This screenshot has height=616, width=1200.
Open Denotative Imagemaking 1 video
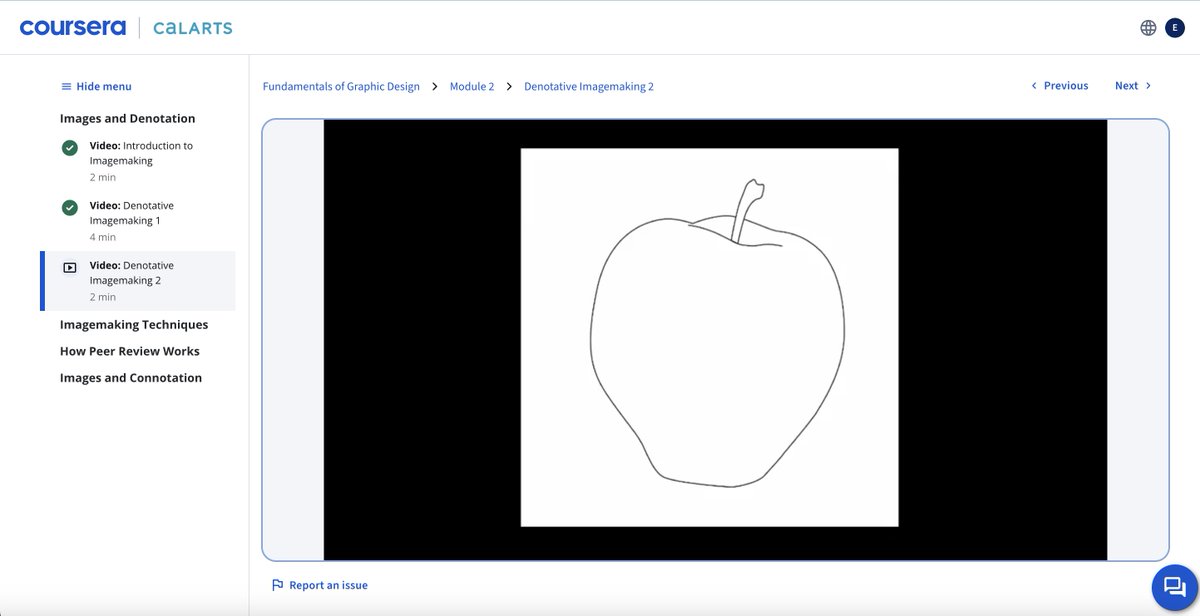[138, 221]
